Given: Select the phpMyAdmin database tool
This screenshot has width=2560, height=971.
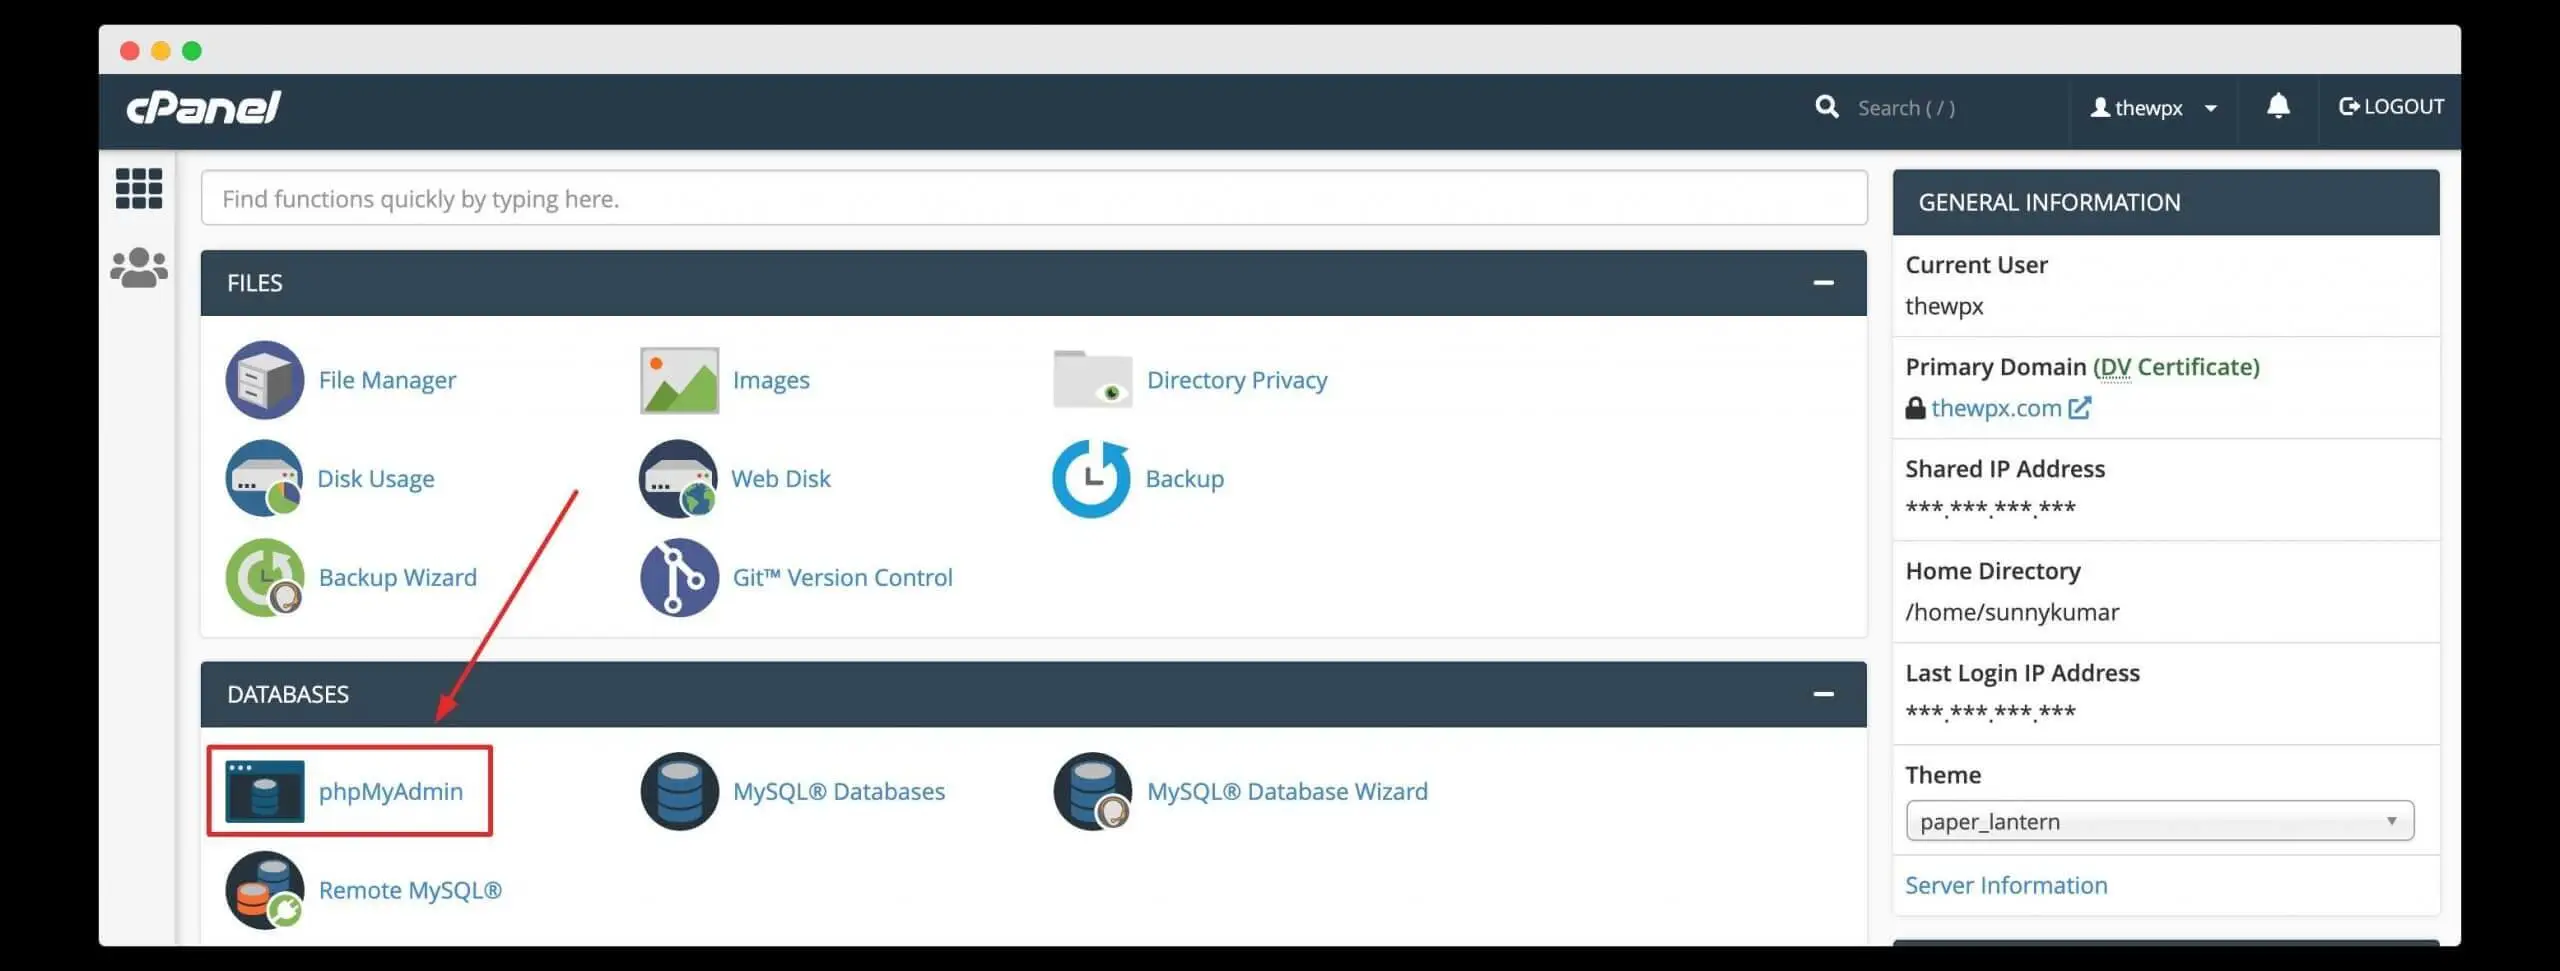Looking at the screenshot, I should [390, 791].
